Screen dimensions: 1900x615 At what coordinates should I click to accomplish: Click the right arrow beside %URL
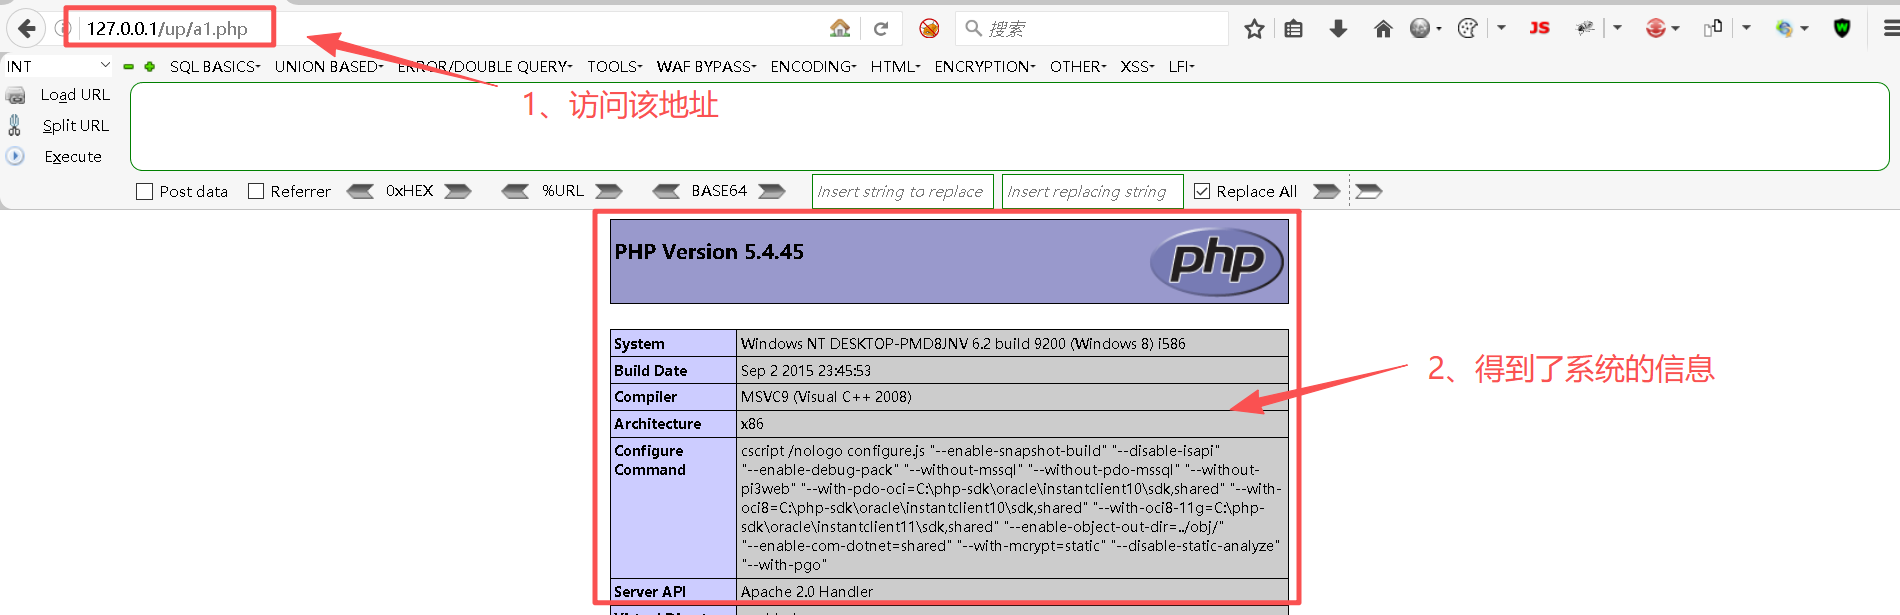point(609,191)
